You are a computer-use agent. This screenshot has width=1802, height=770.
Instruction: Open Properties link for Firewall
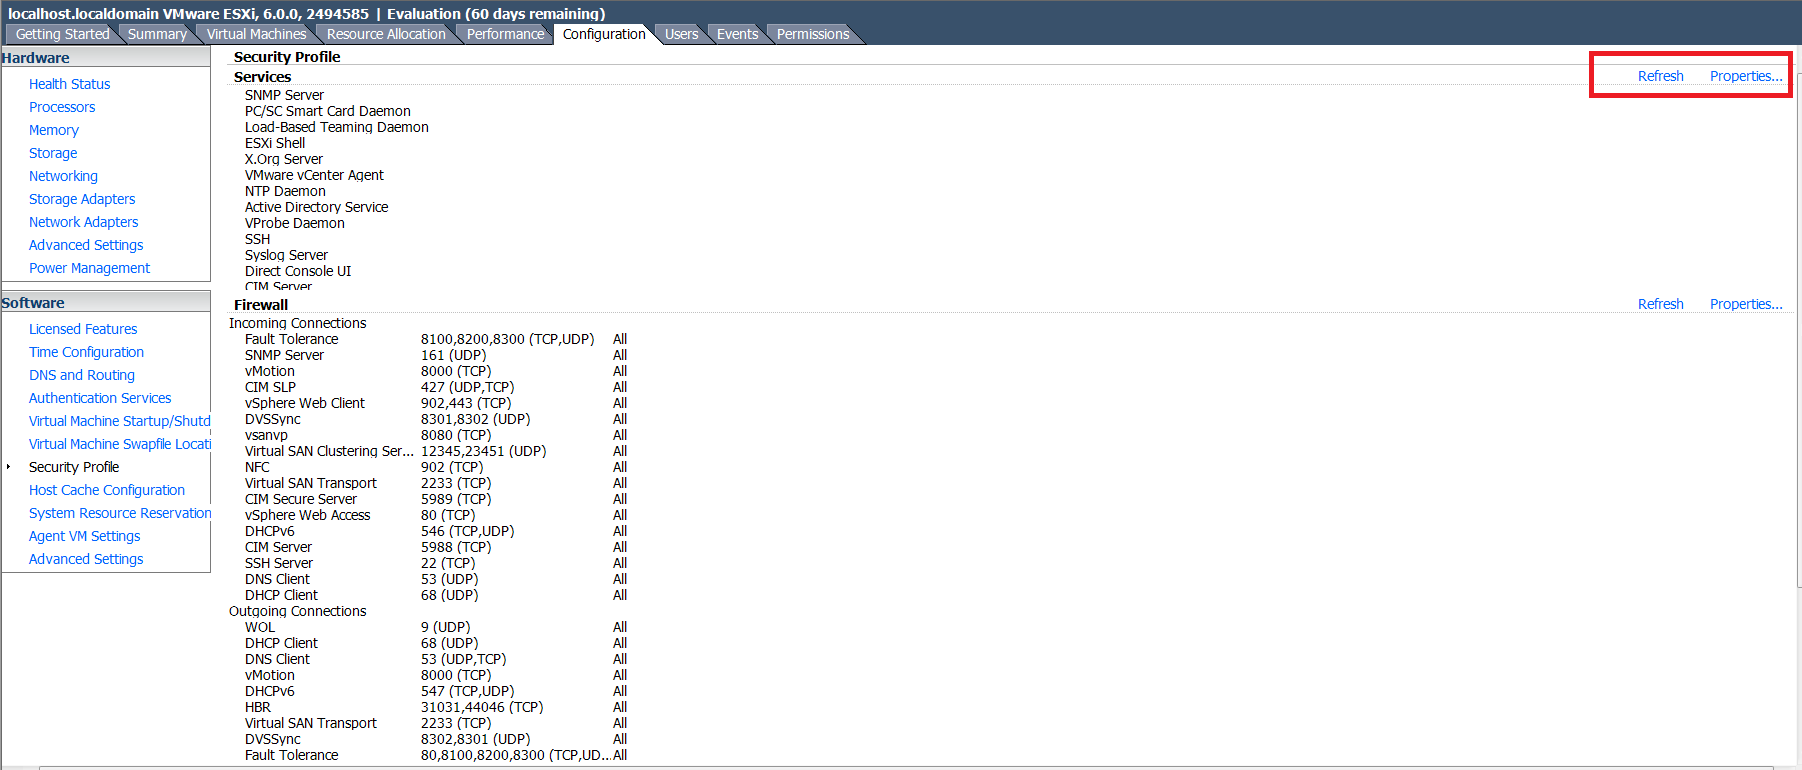coord(1746,304)
